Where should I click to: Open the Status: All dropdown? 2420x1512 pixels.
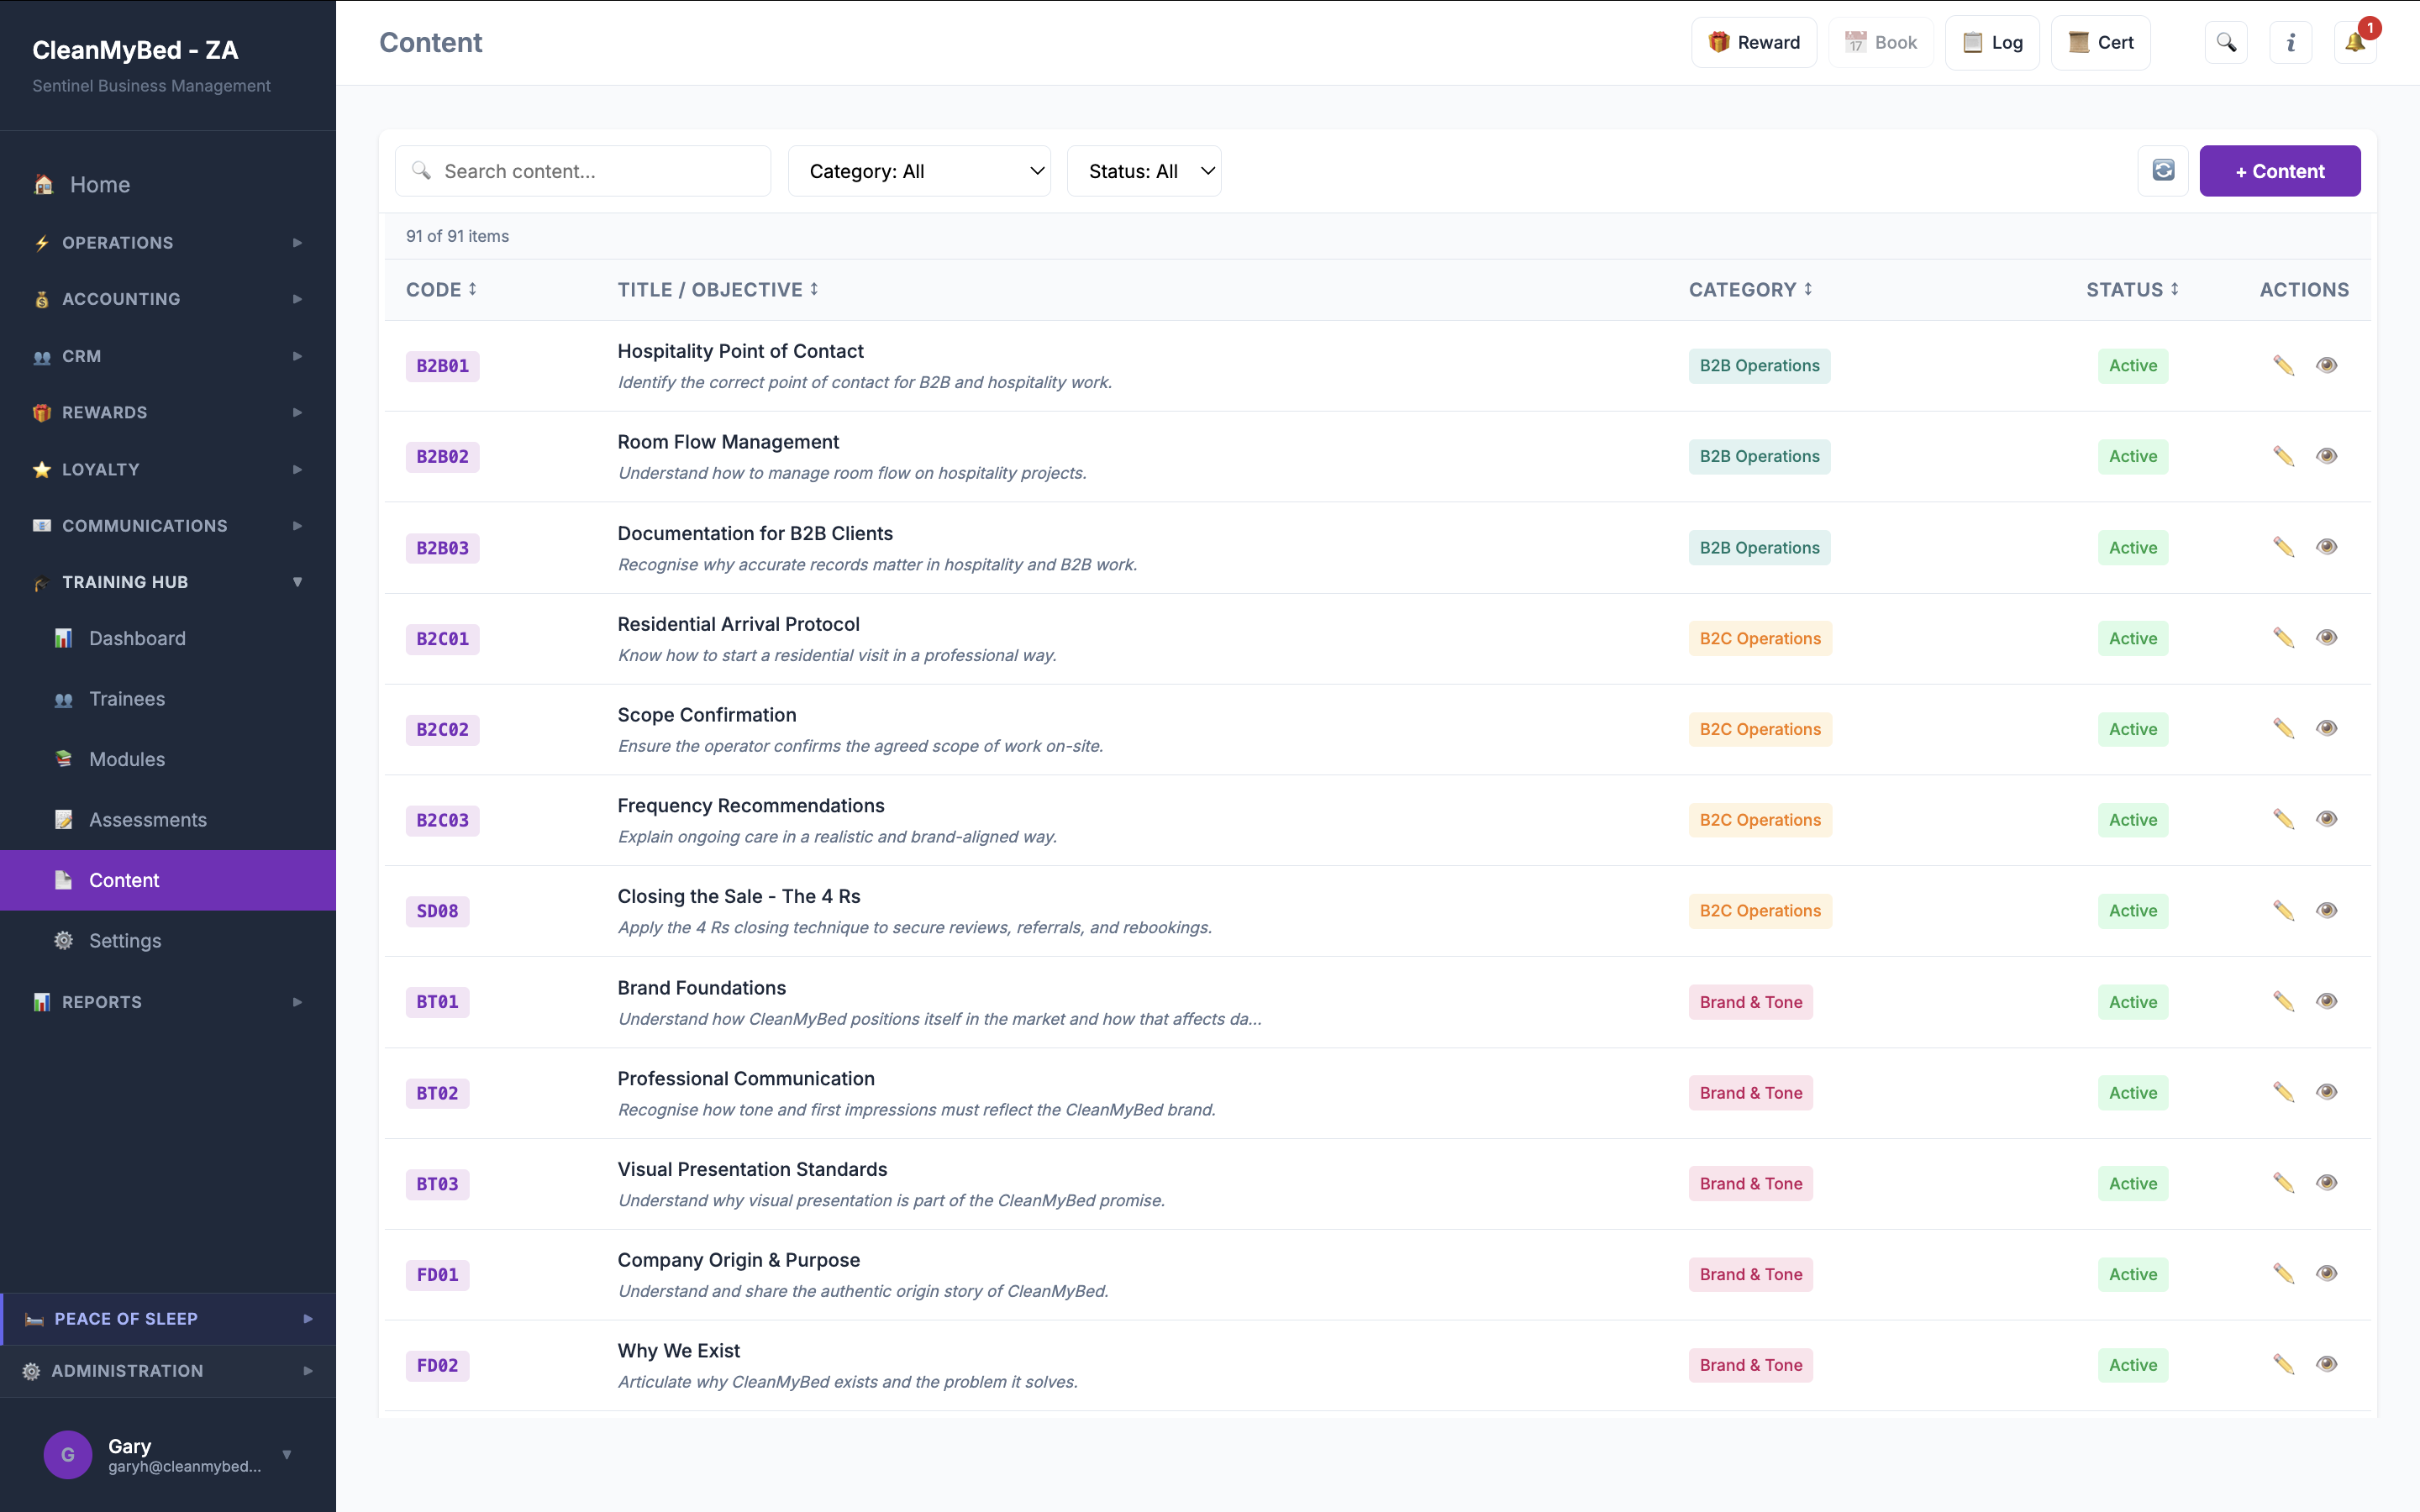point(1143,171)
